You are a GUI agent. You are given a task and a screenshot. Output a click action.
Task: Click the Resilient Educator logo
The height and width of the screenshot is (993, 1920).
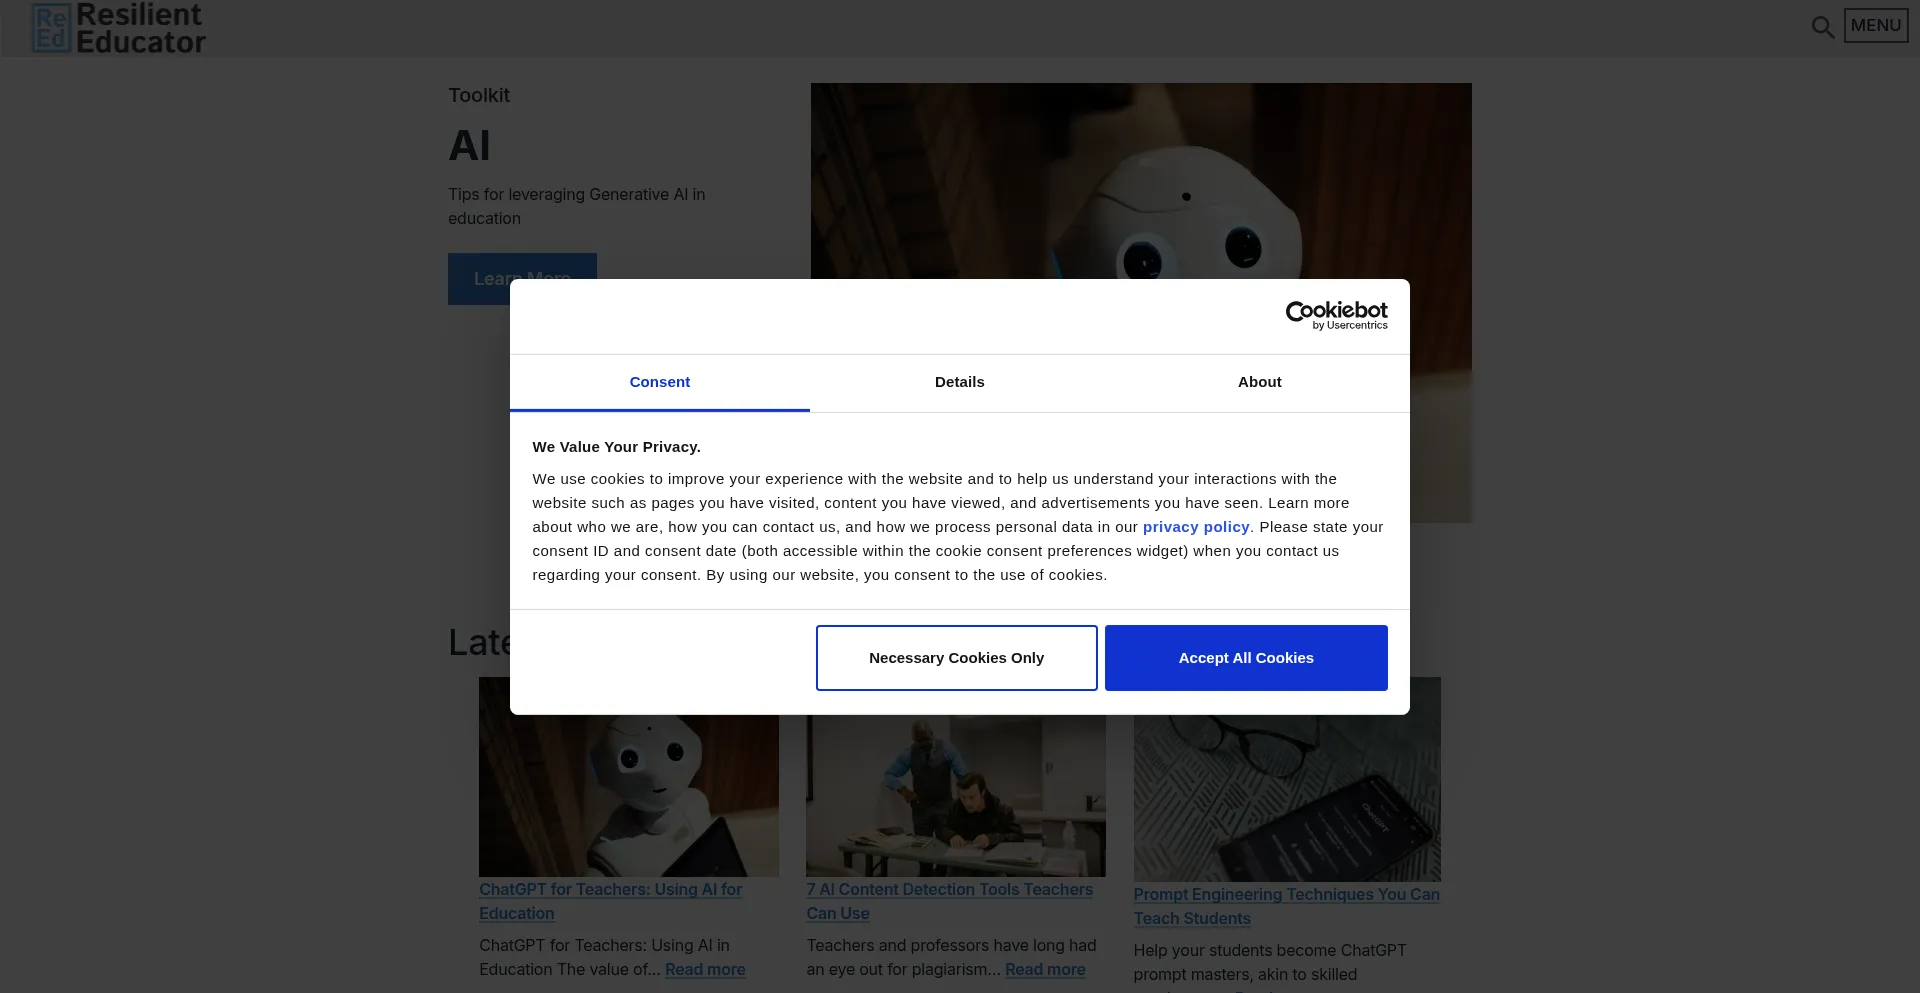click(x=119, y=28)
